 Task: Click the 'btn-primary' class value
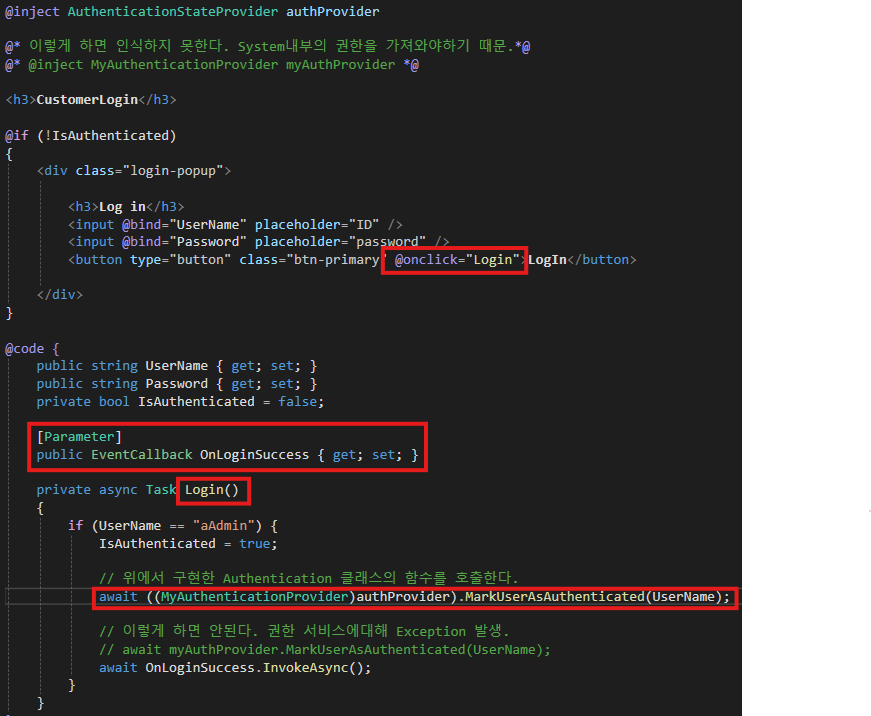tap(337, 260)
